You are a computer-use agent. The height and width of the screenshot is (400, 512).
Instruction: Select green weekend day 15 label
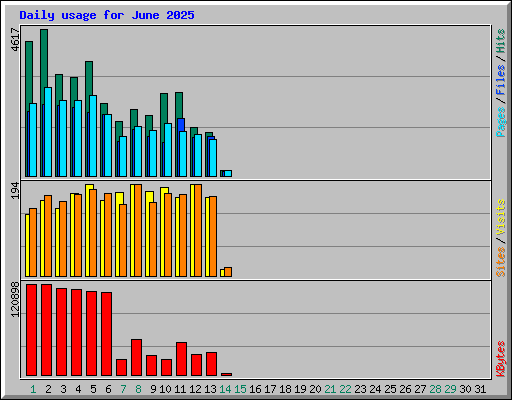click(240, 389)
